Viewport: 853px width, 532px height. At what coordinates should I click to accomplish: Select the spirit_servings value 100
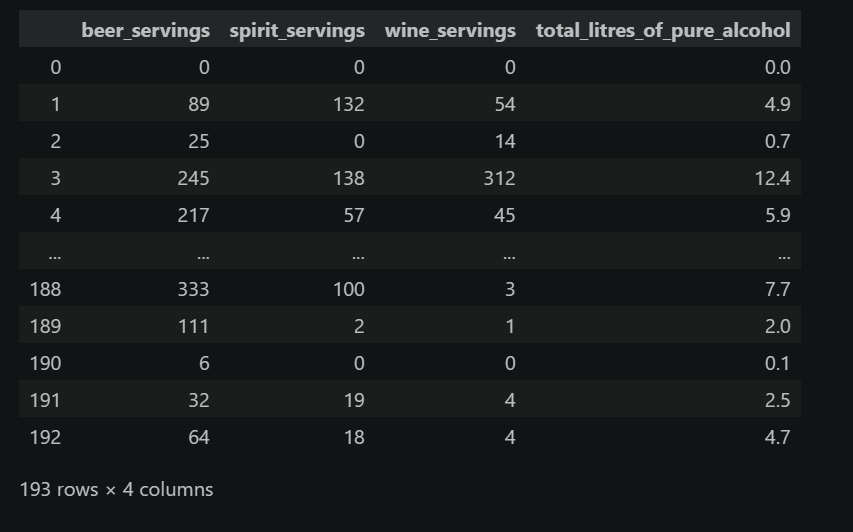349,289
